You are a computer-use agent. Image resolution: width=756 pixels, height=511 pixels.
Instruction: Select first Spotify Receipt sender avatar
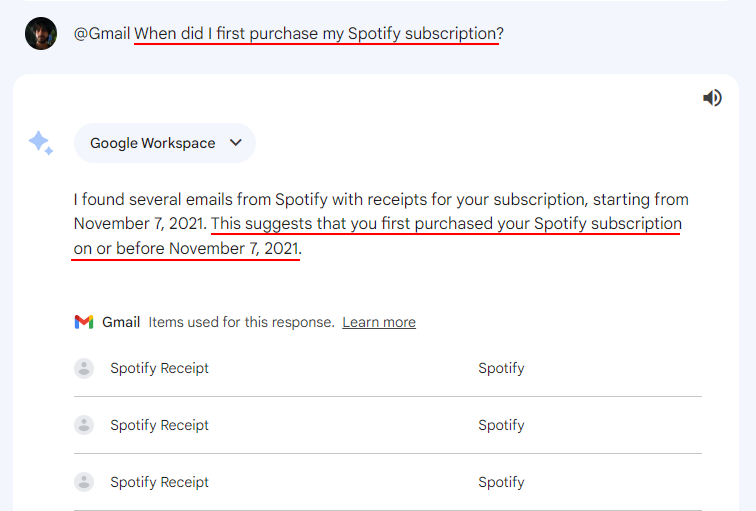tap(84, 368)
